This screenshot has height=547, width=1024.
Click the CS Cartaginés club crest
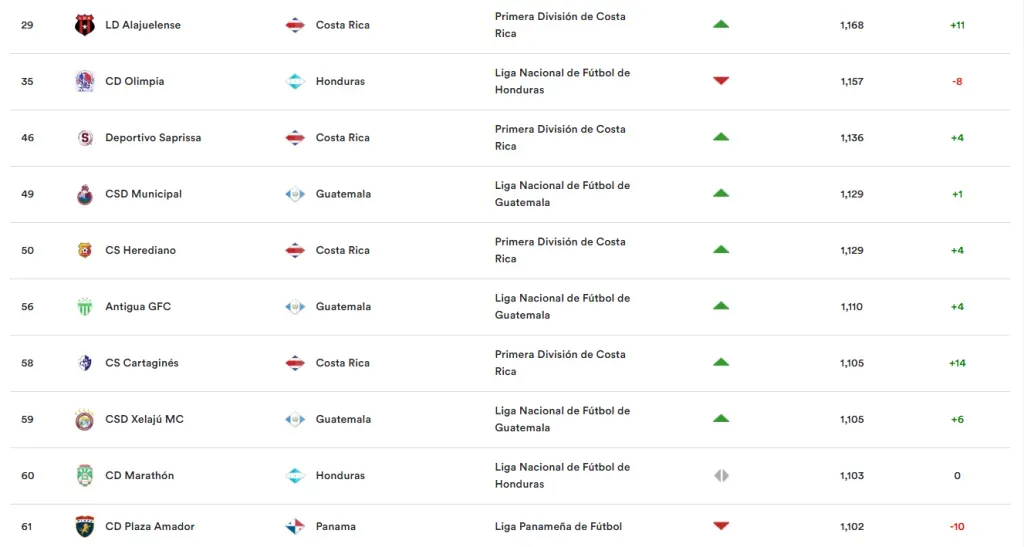[x=85, y=363]
